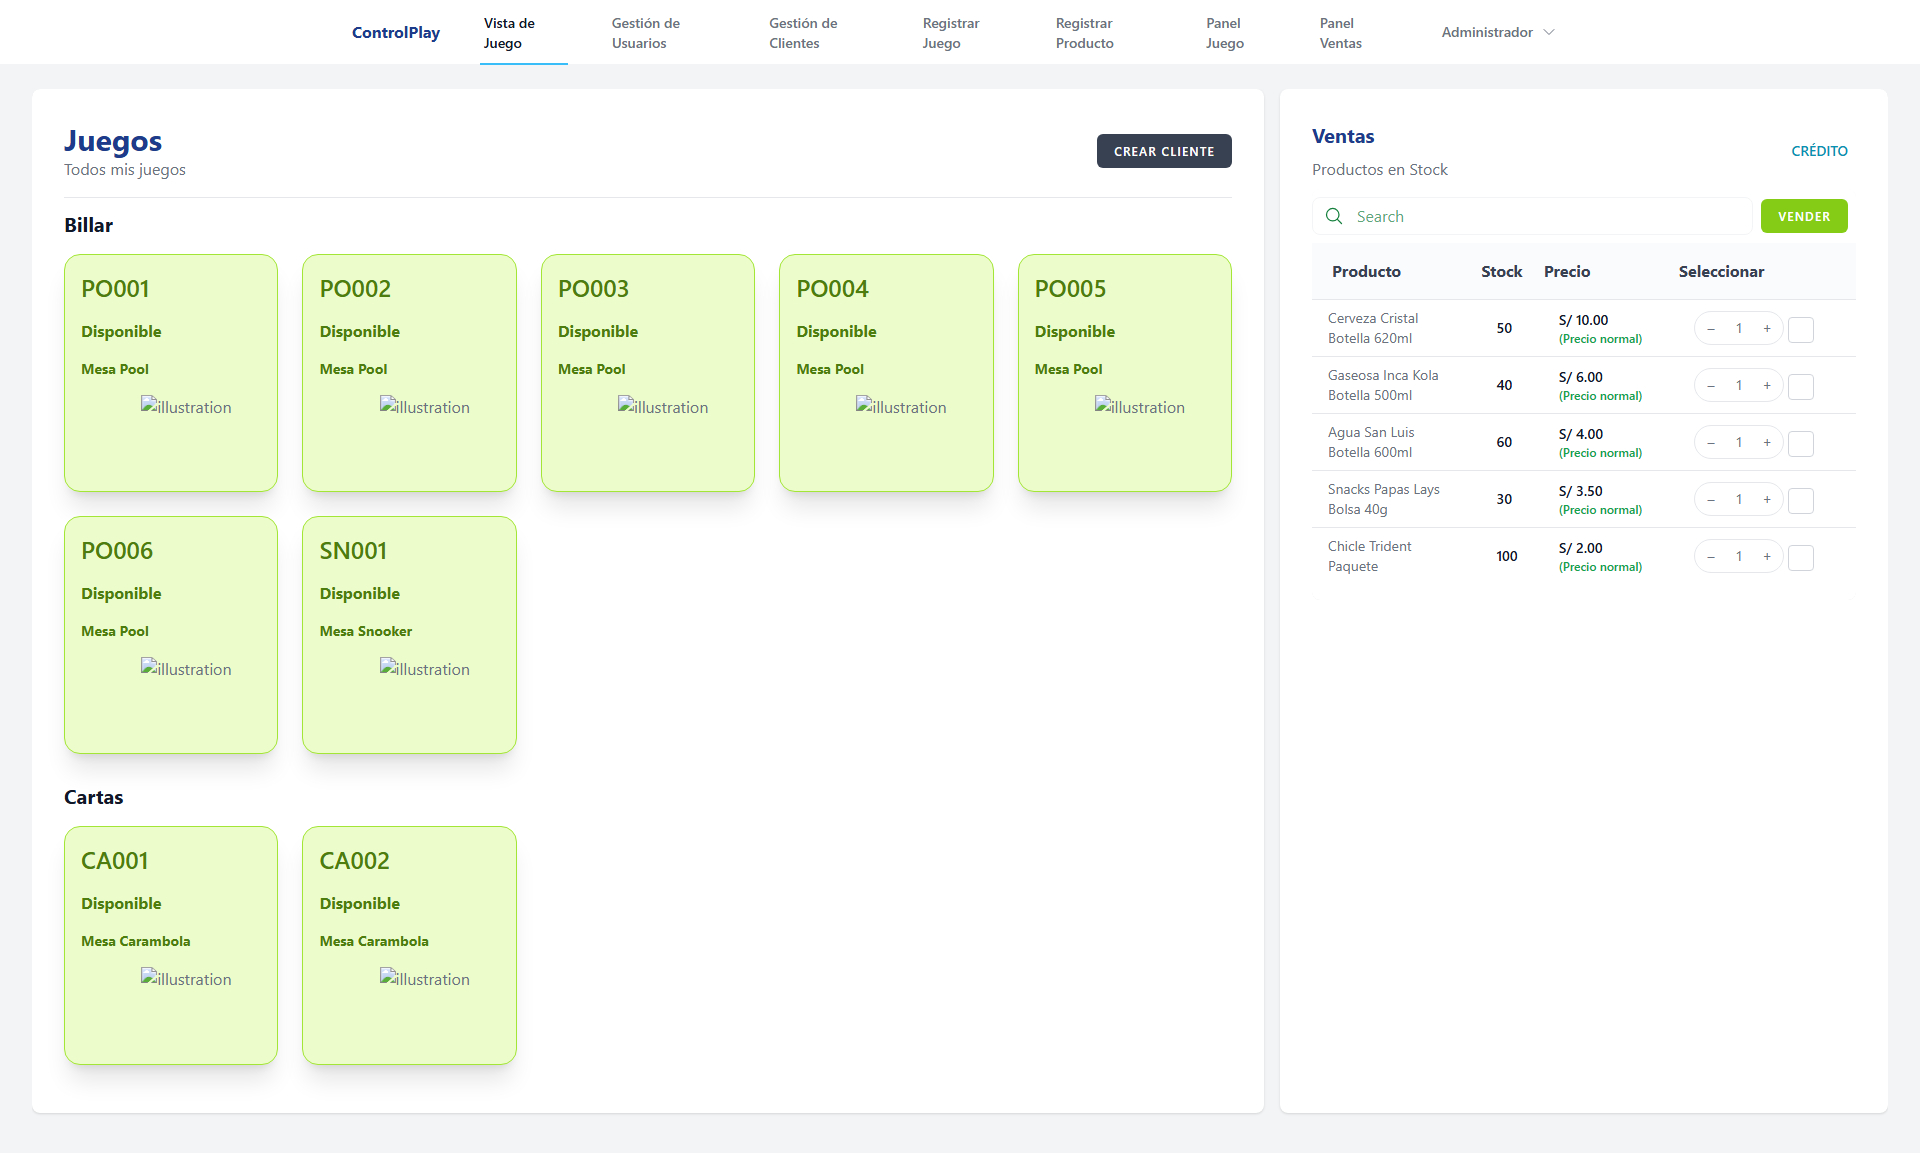Image resolution: width=1920 pixels, height=1153 pixels.
Task: Expand the Administrador dropdown menu
Action: coord(1487,32)
